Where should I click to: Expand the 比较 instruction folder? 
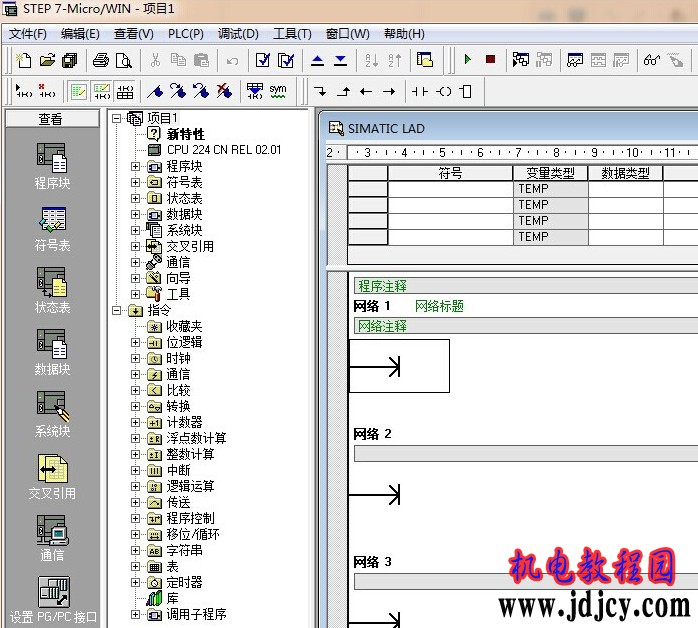135,390
